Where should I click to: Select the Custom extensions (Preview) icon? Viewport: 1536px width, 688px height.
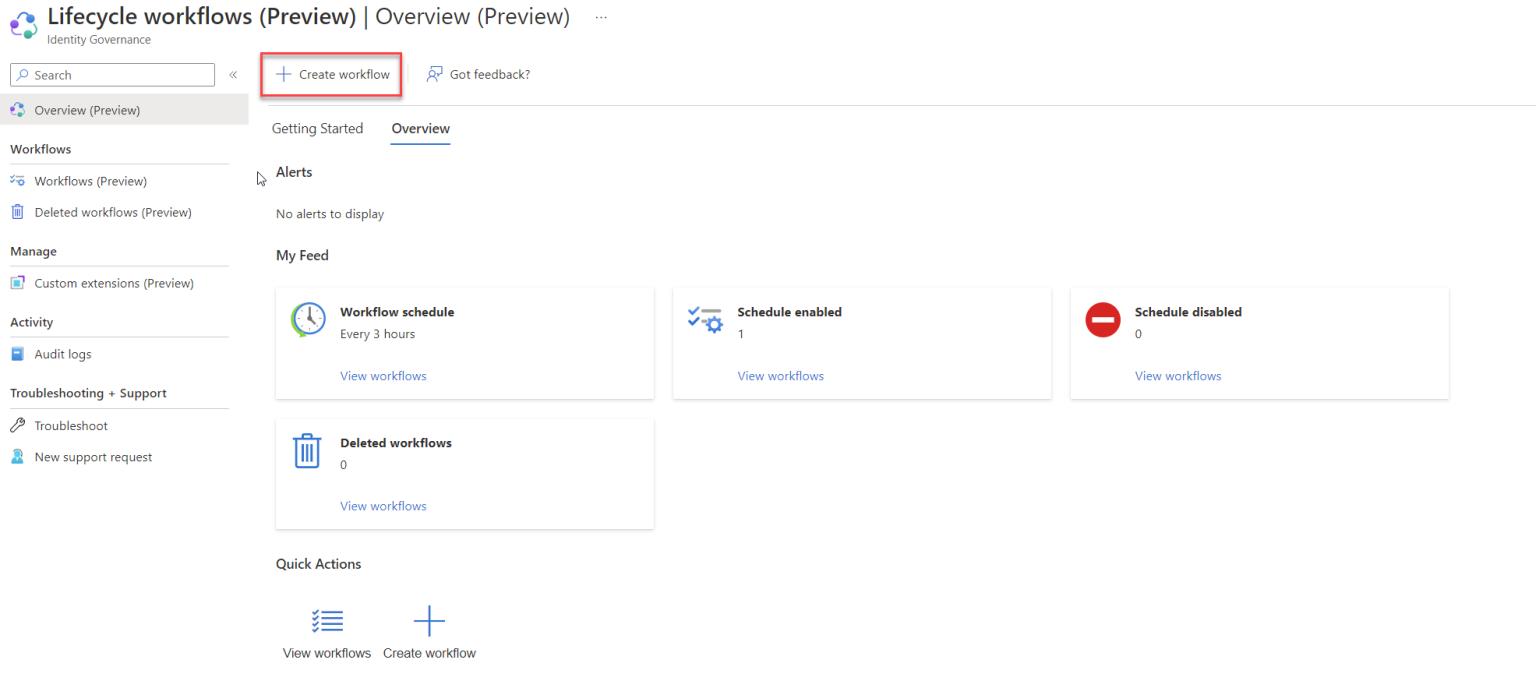point(17,283)
